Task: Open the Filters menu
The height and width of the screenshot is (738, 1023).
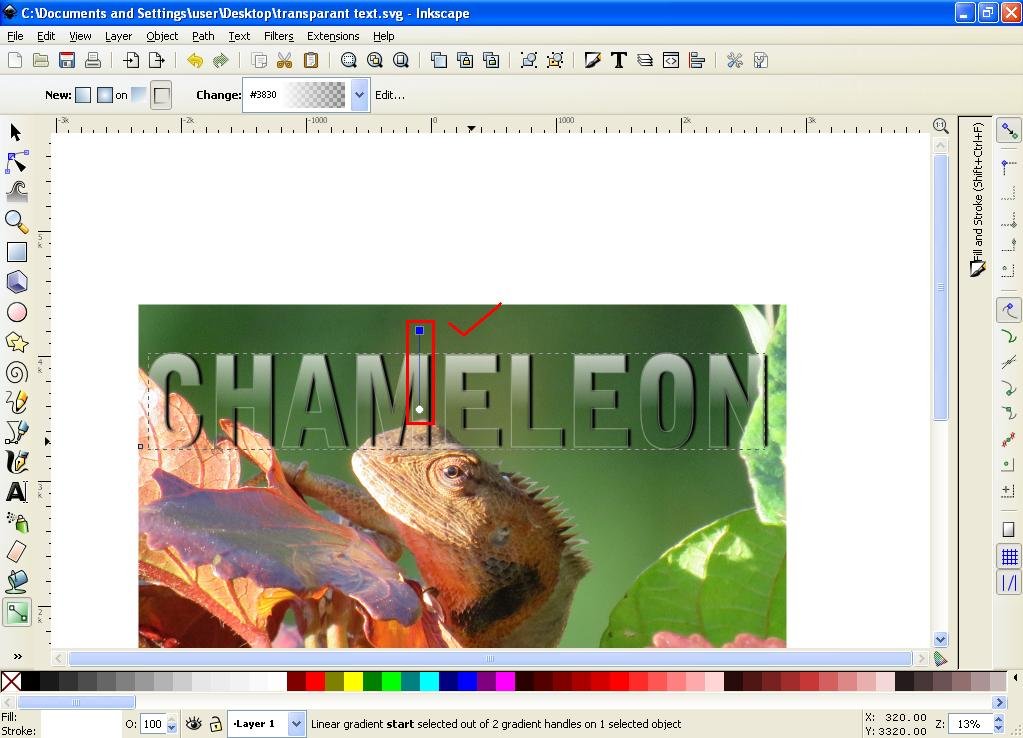Action: (x=278, y=36)
